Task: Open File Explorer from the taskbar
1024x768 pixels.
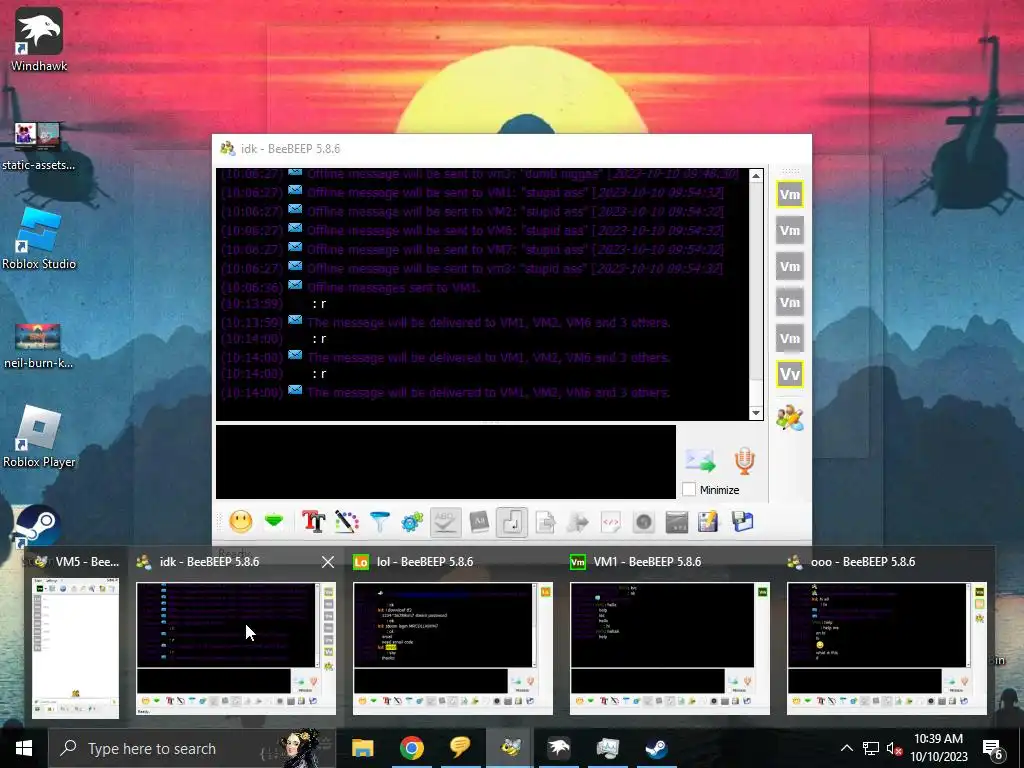Action: (x=362, y=748)
